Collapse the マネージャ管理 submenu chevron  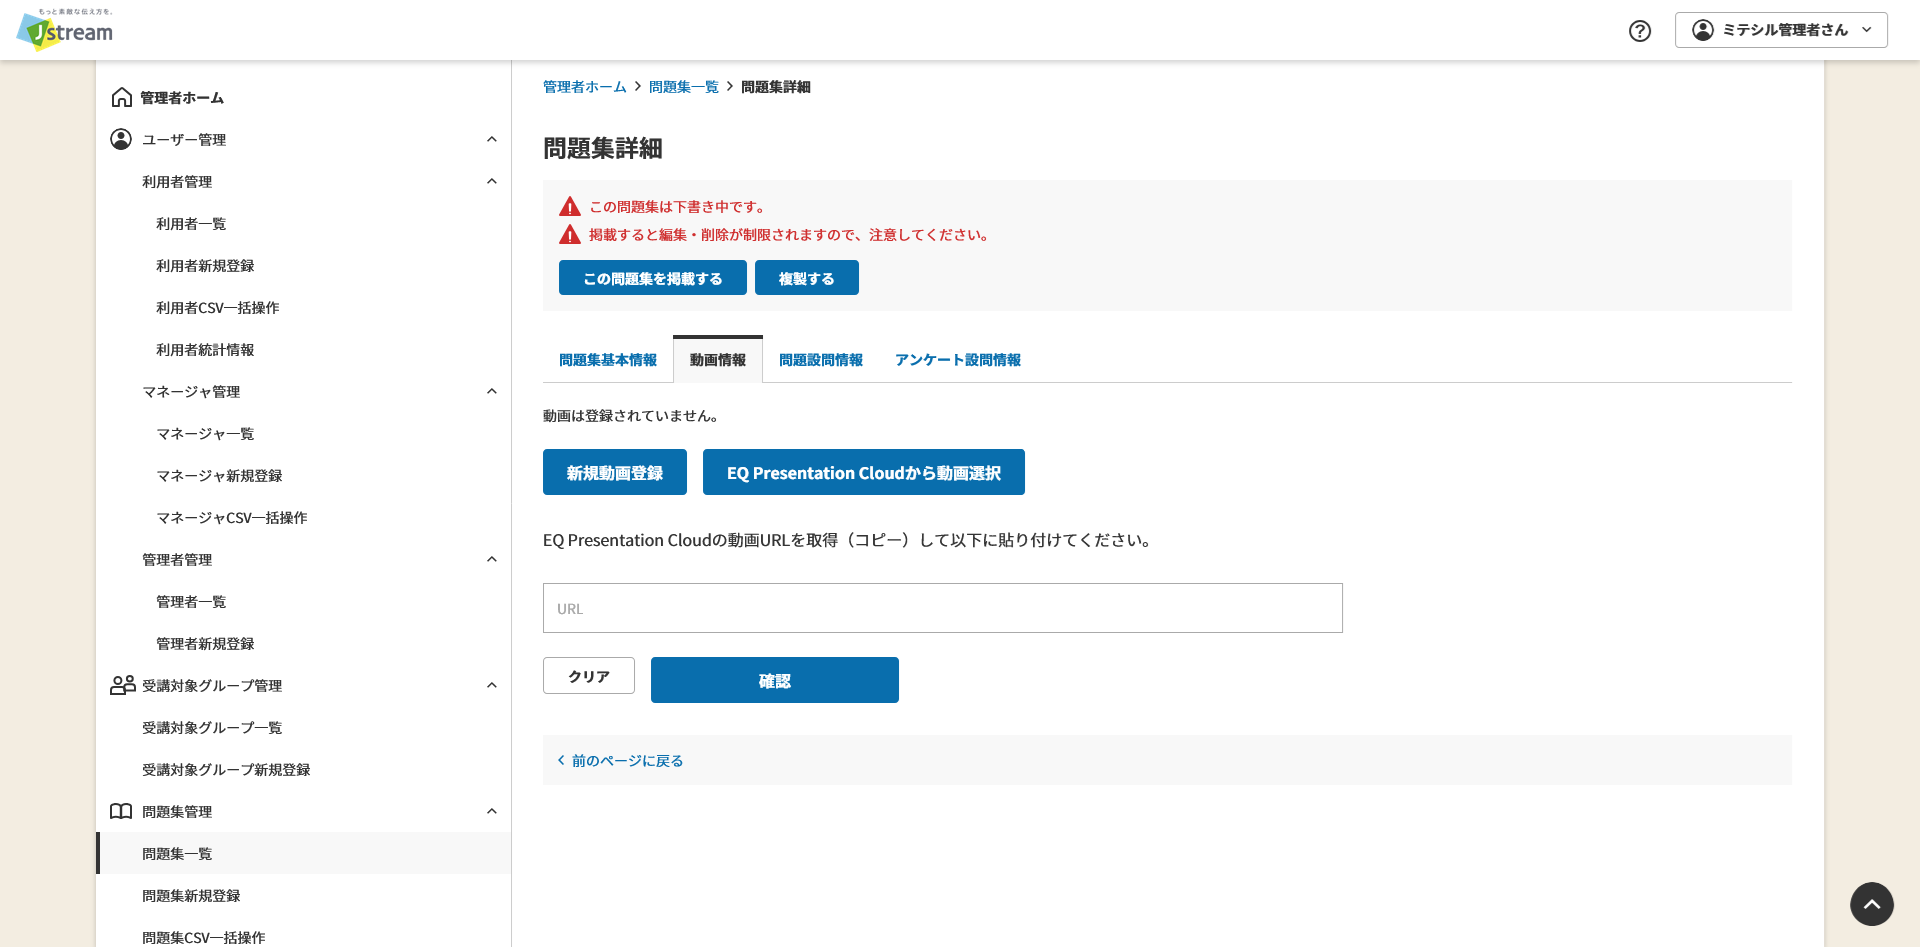coord(491,391)
